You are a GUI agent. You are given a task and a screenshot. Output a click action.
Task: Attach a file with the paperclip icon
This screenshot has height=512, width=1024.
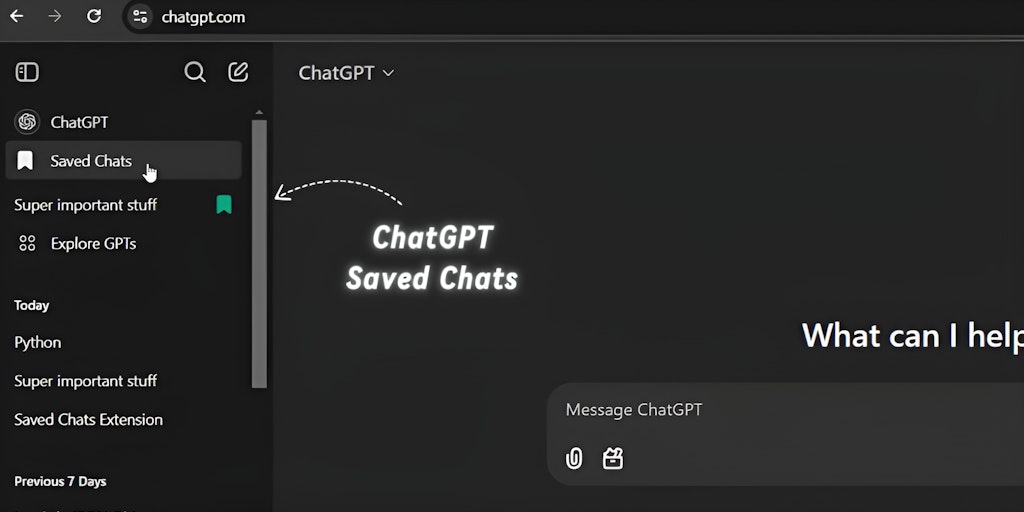tap(574, 458)
